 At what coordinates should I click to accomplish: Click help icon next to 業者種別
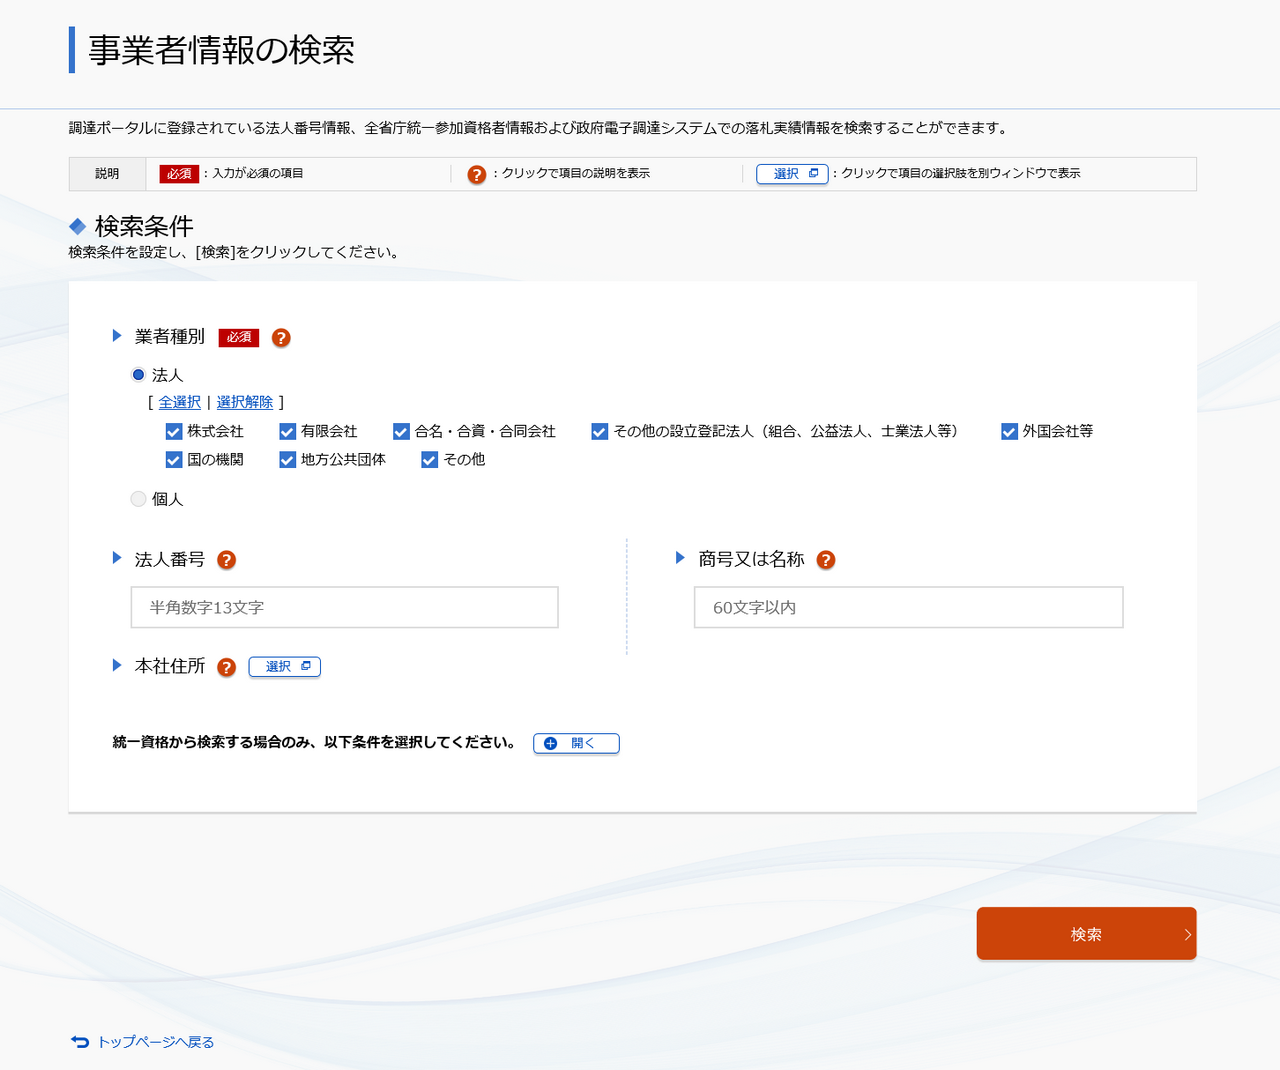[281, 338]
